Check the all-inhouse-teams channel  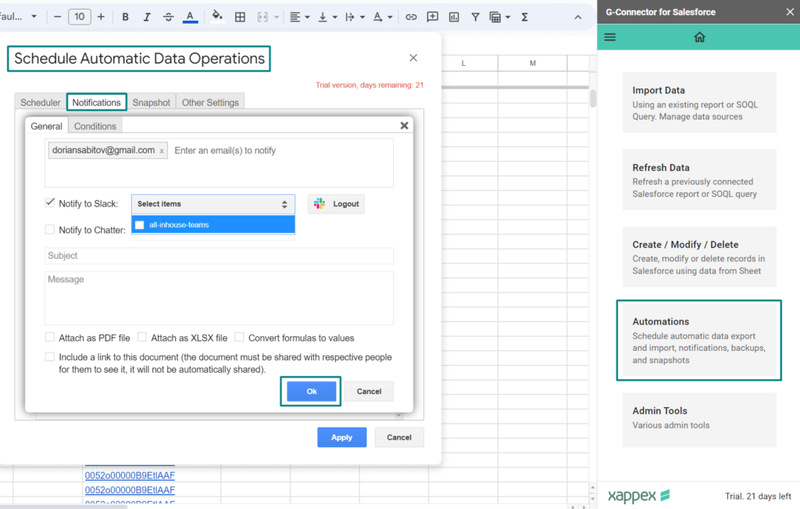tap(139, 225)
